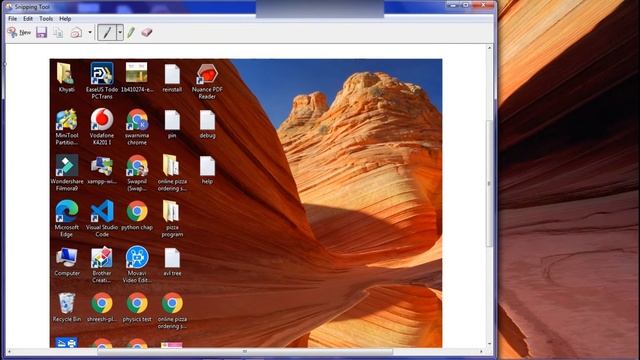Select the Eraser tool
This screenshot has width=640, height=360.
pos(147,32)
